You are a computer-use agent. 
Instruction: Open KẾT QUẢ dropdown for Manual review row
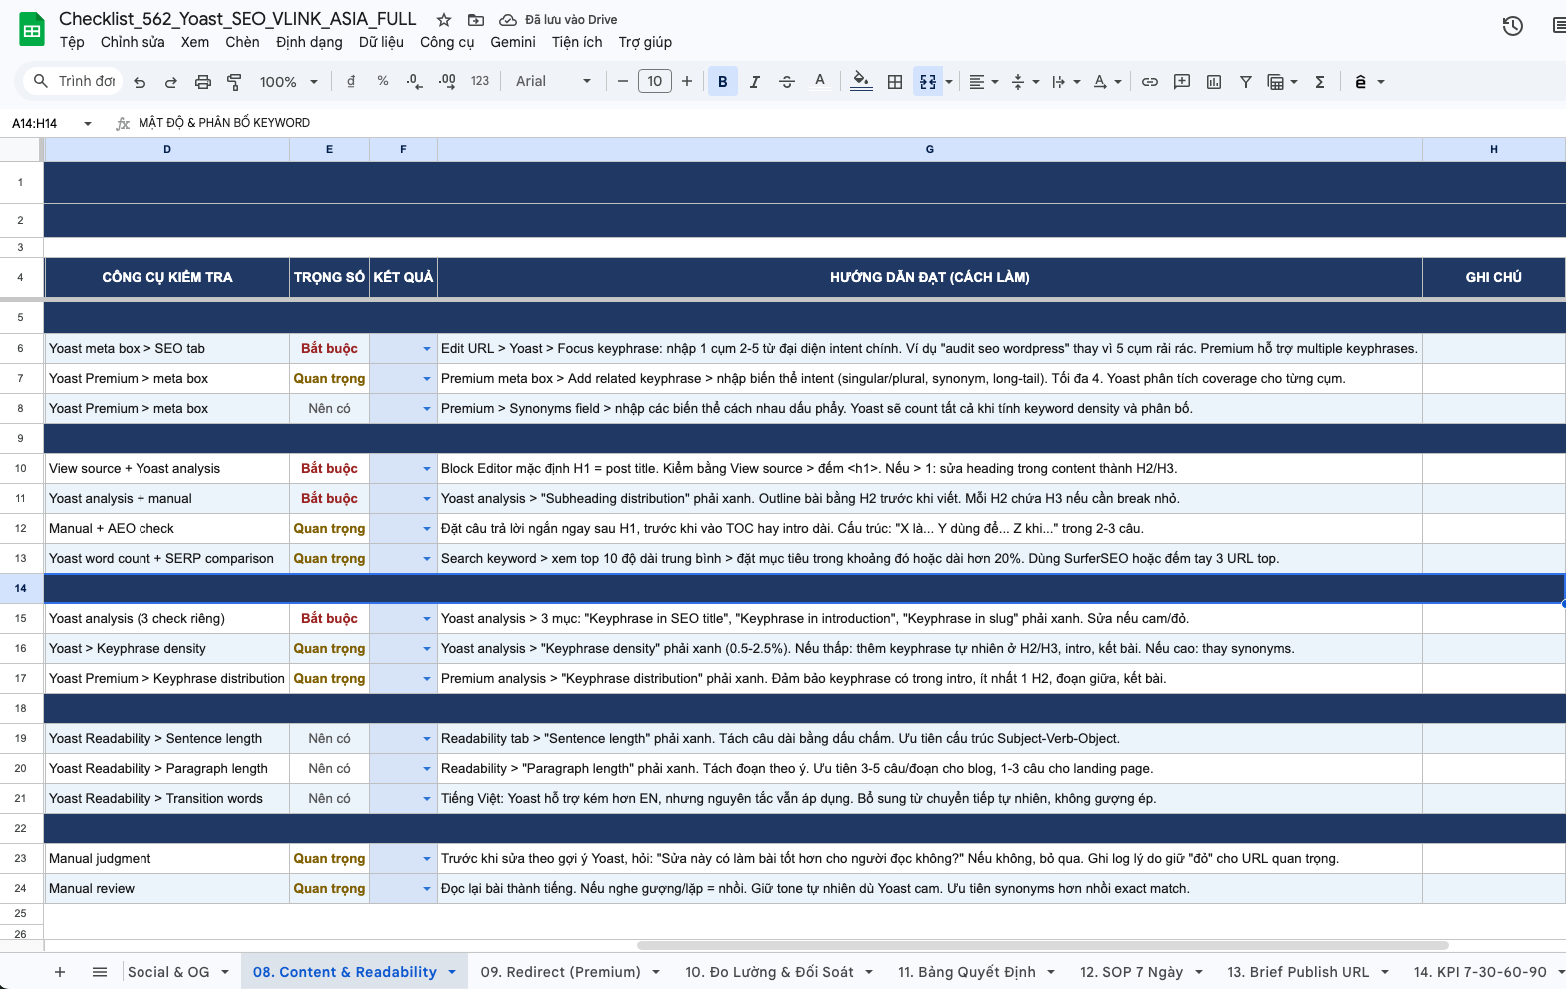427,889
